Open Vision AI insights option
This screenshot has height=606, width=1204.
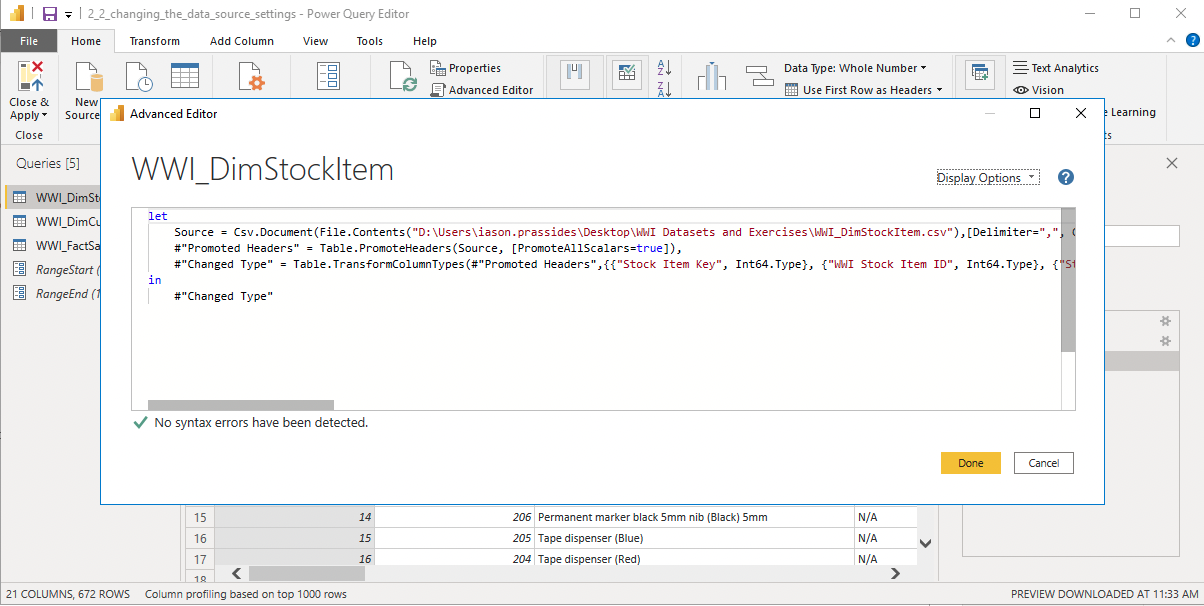(x=1038, y=90)
